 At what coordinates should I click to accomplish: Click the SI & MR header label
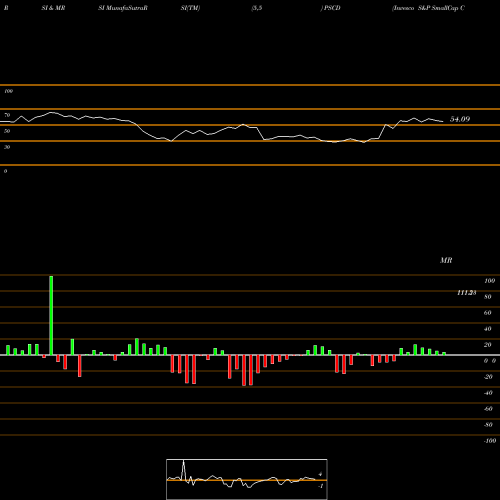coord(53,8)
